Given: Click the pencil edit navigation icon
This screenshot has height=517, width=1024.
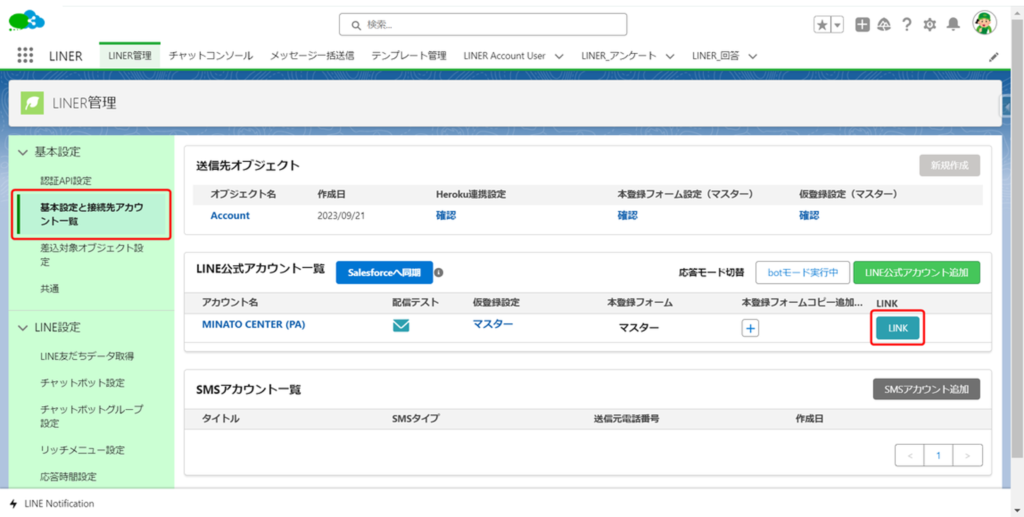Looking at the screenshot, I should [993, 57].
